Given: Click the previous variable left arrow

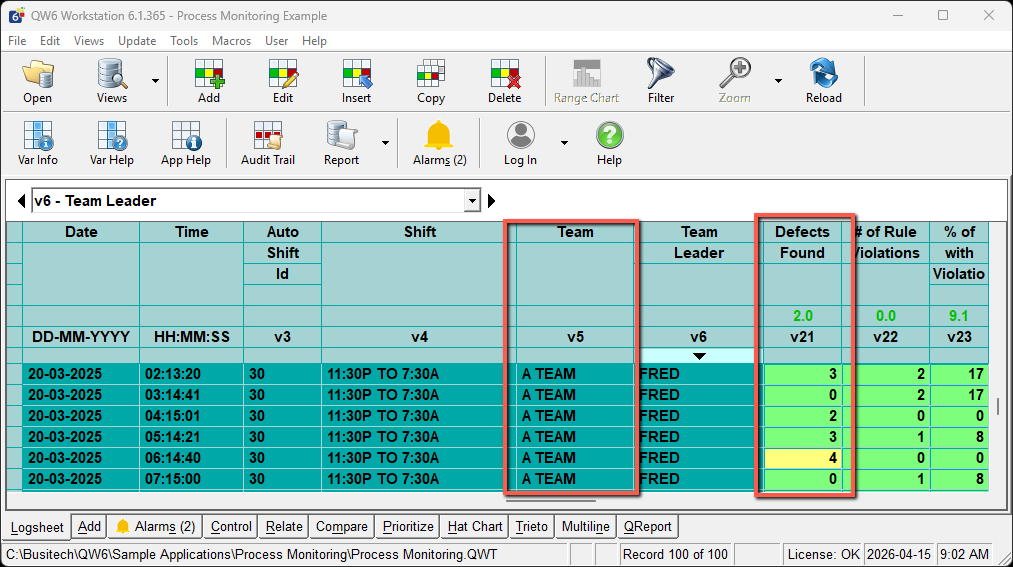Looking at the screenshot, I should (x=21, y=201).
